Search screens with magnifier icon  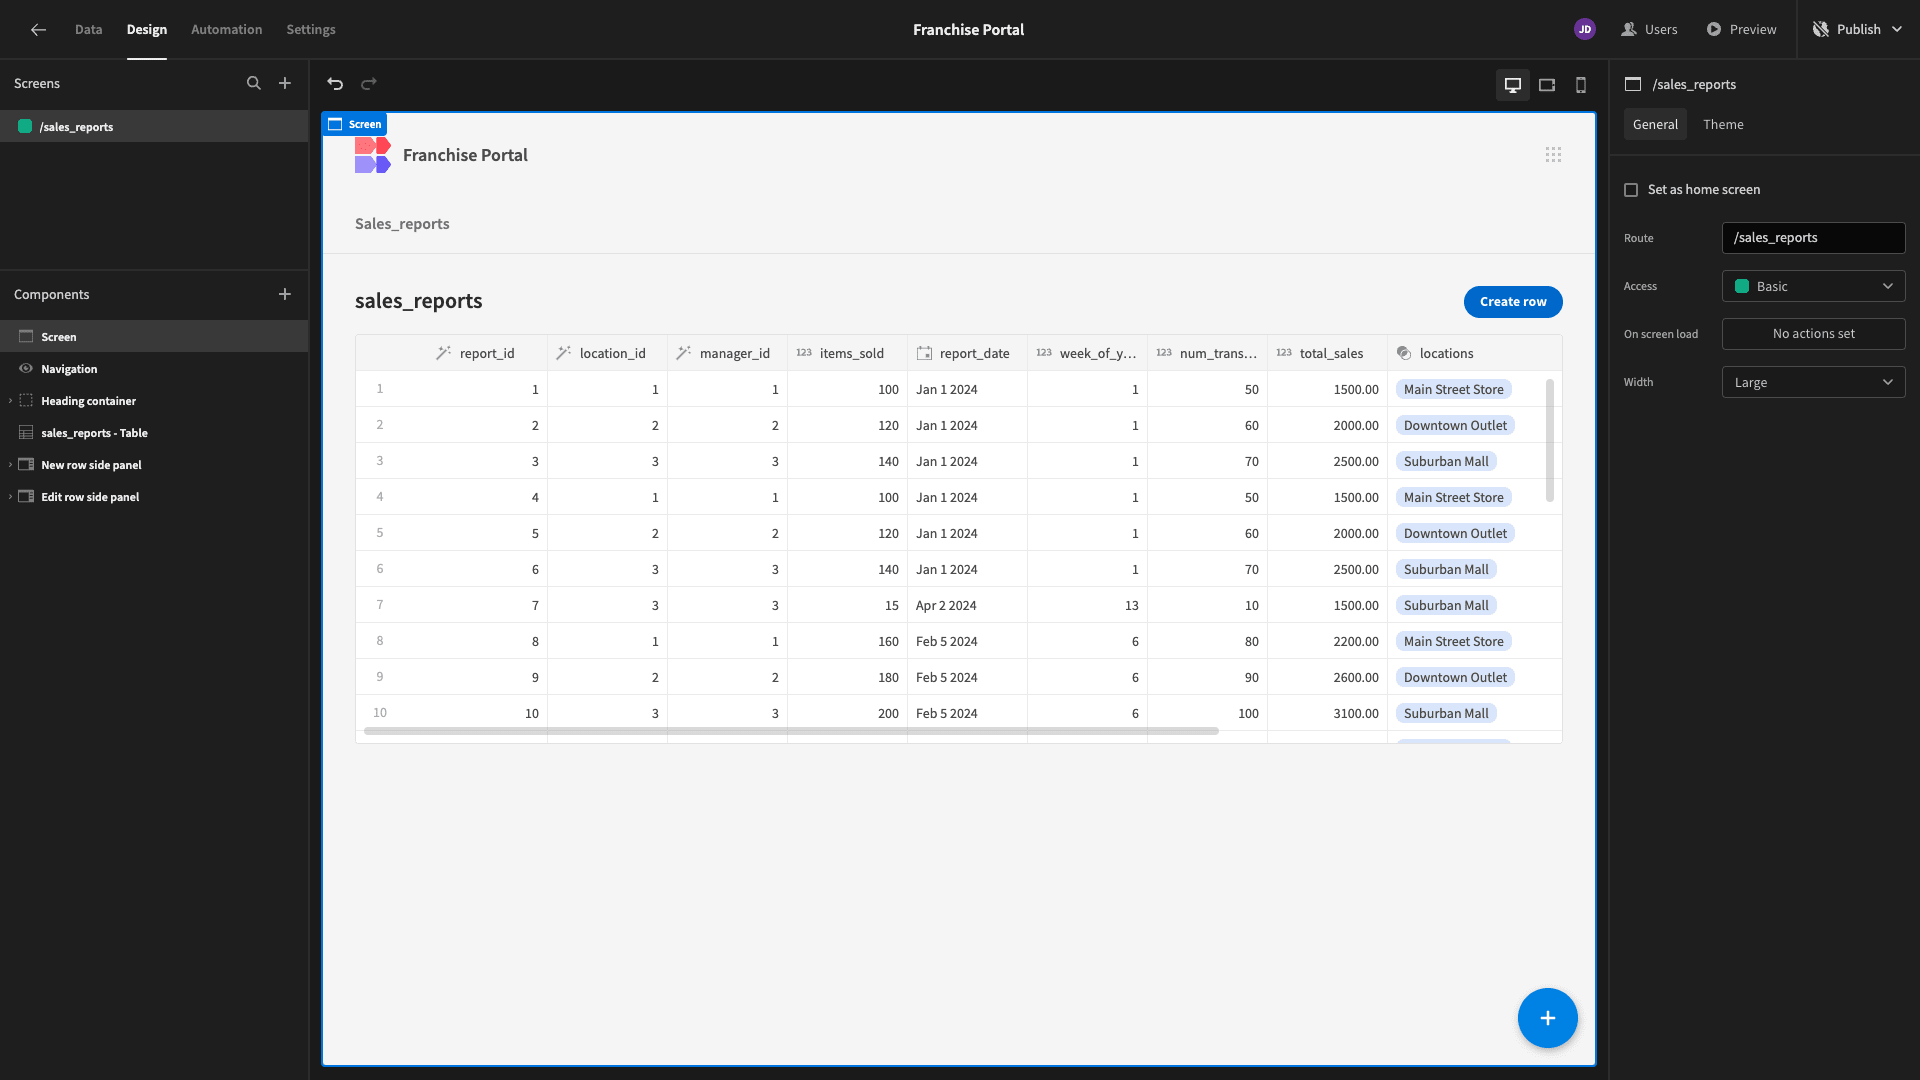coord(254,84)
